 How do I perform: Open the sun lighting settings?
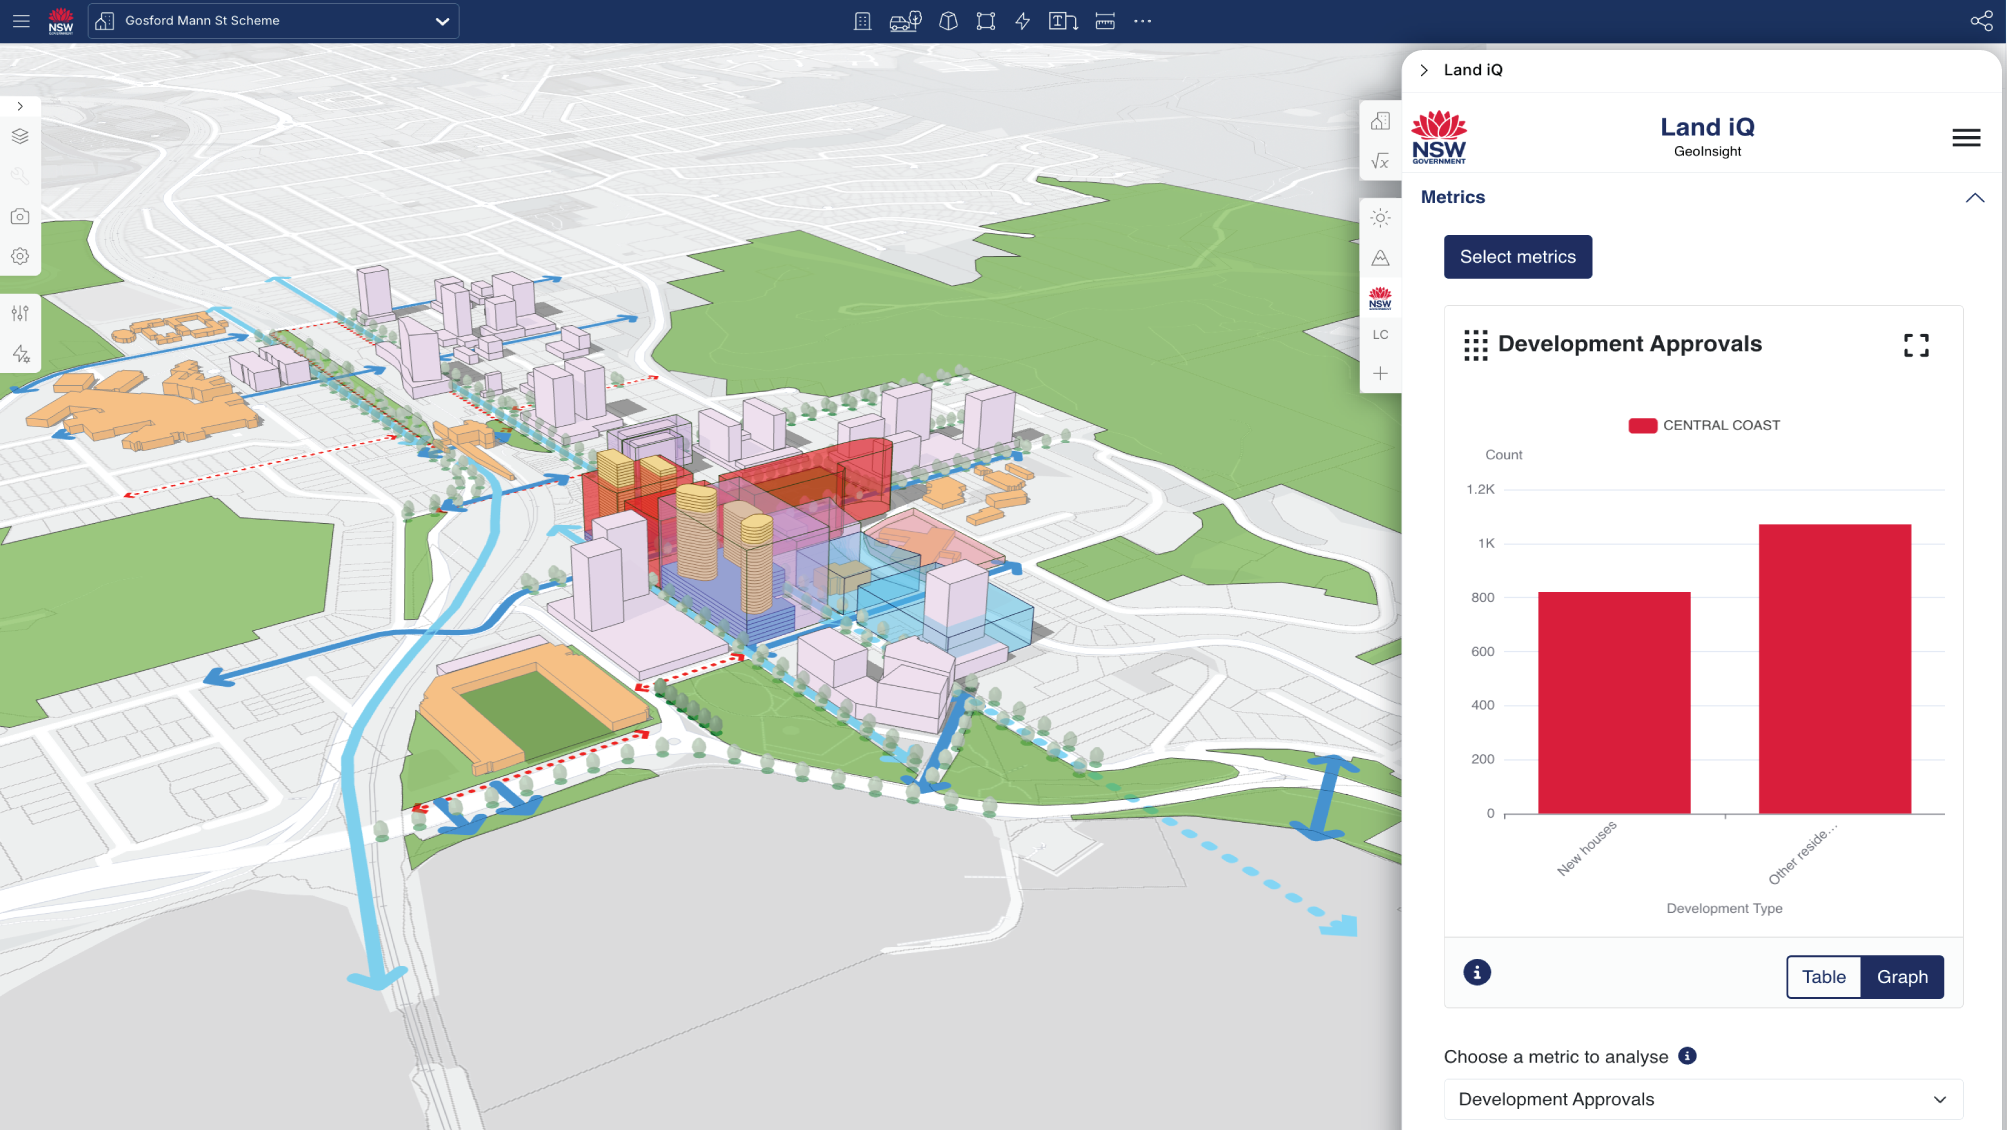point(1380,218)
